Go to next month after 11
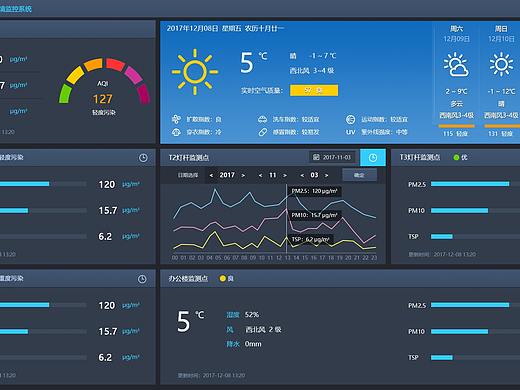The image size is (520, 390). tap(285, 175)
